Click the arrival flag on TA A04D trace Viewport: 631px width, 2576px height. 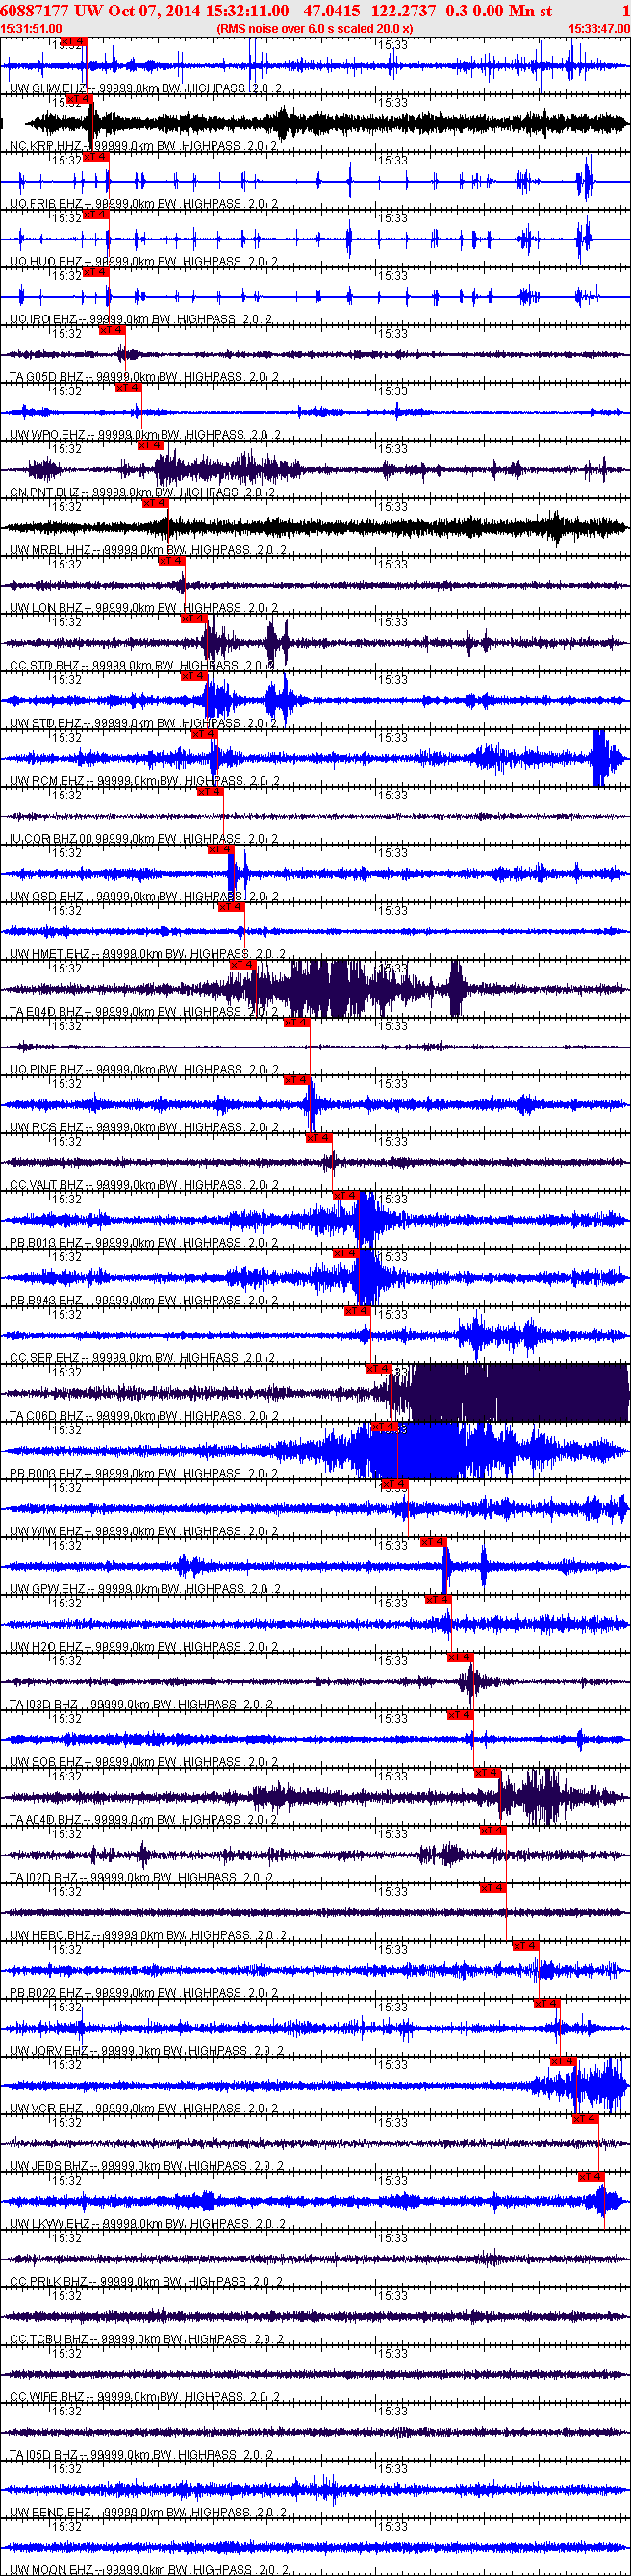click(x=487, y=1772)
